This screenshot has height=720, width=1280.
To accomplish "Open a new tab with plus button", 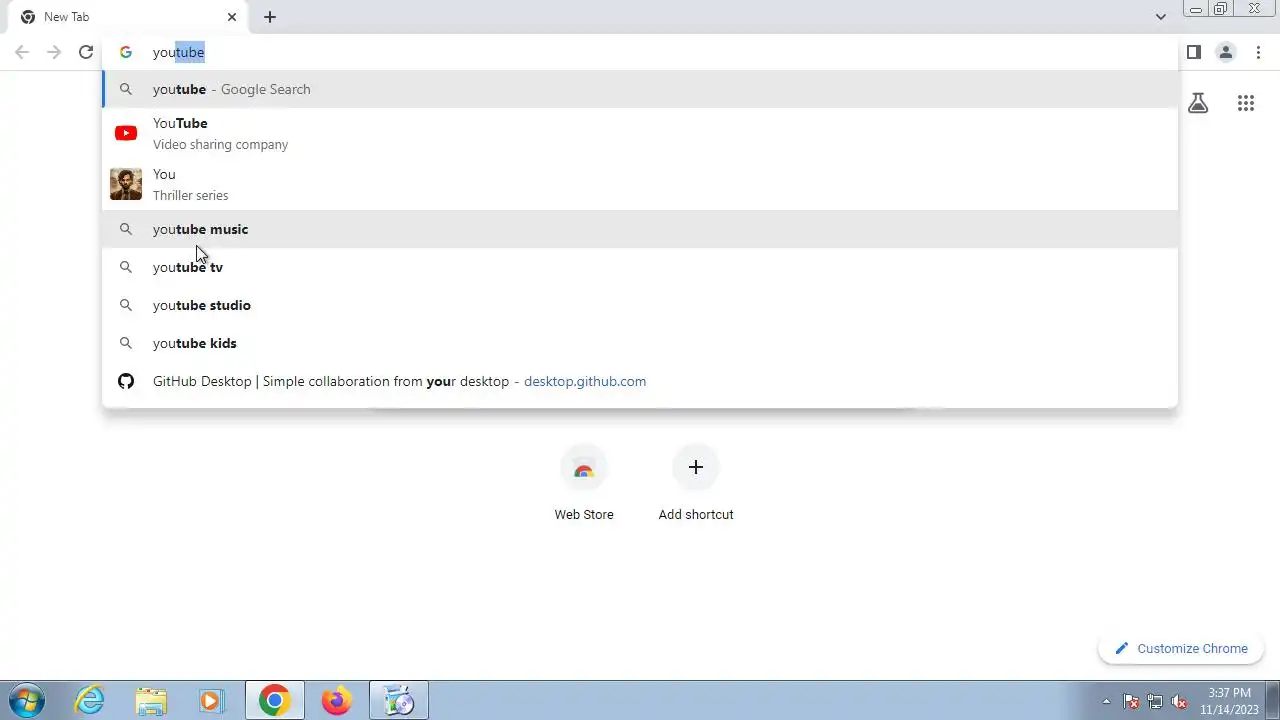I will pyautogui.click(x=270, y=17).
